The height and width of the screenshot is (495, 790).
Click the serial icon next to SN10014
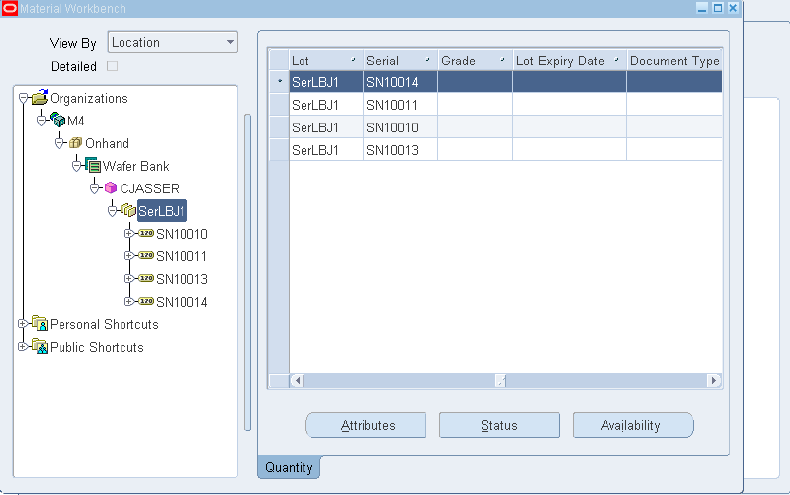[146, 301]
